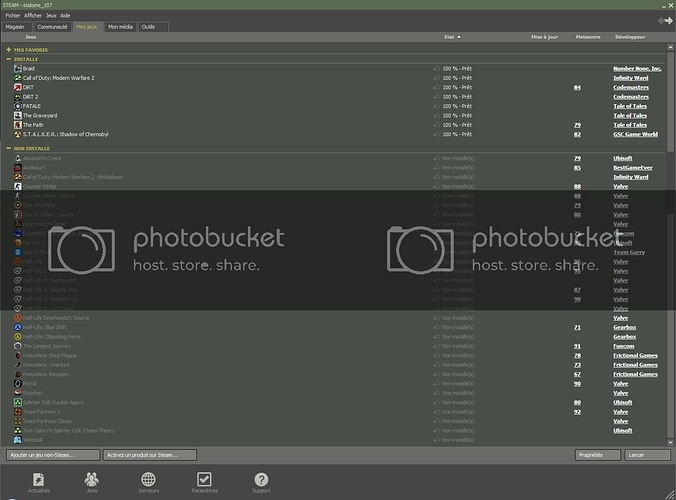Collapse the NON INSTALLE section
Viewport: 676px width, 500px height.
point(9,148)
